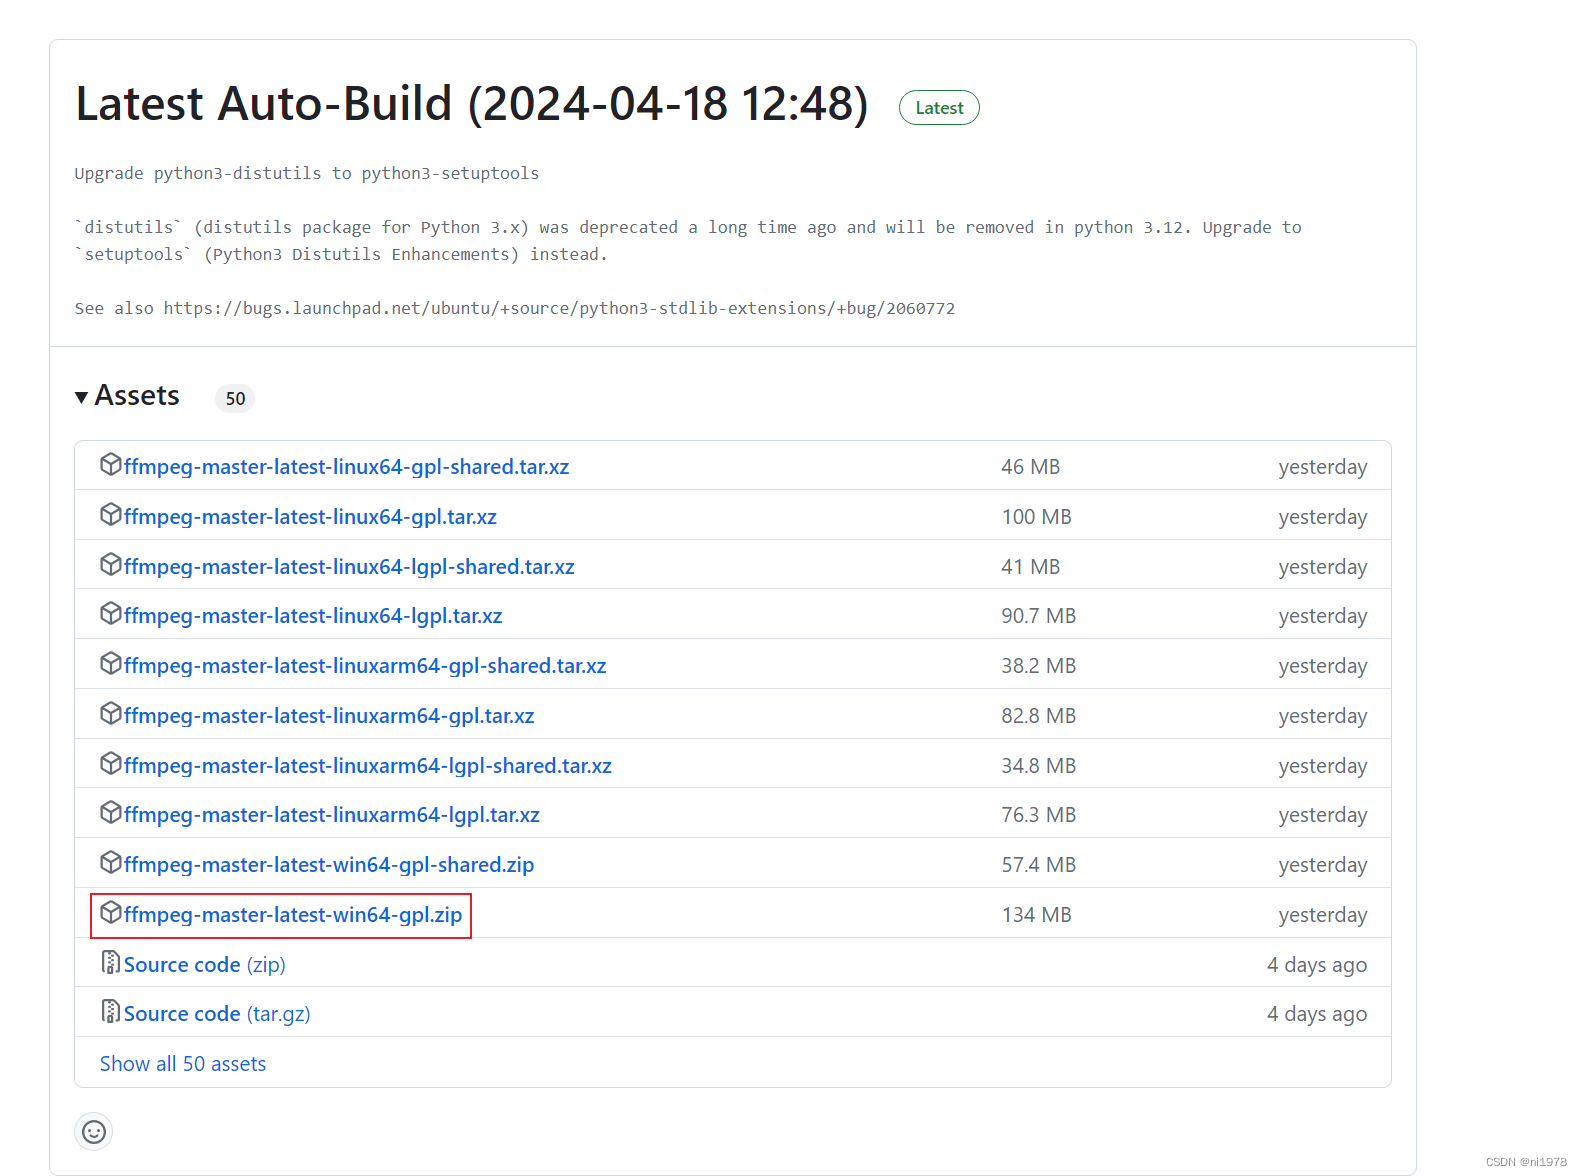Click package icon beside ffmpeg-master-latest-linux64-lgpl.tar.xz
This screenshot has height=1176, width=1582.
(x=111, y=614)
